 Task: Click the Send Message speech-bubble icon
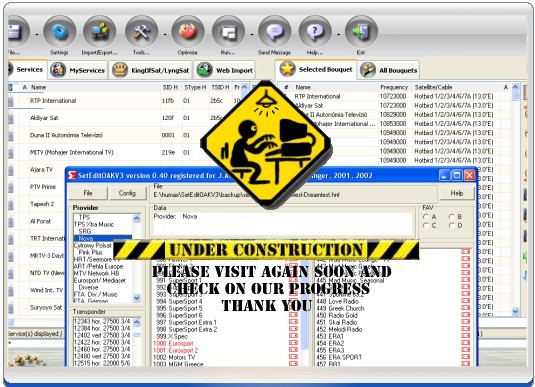coord(274,32)
